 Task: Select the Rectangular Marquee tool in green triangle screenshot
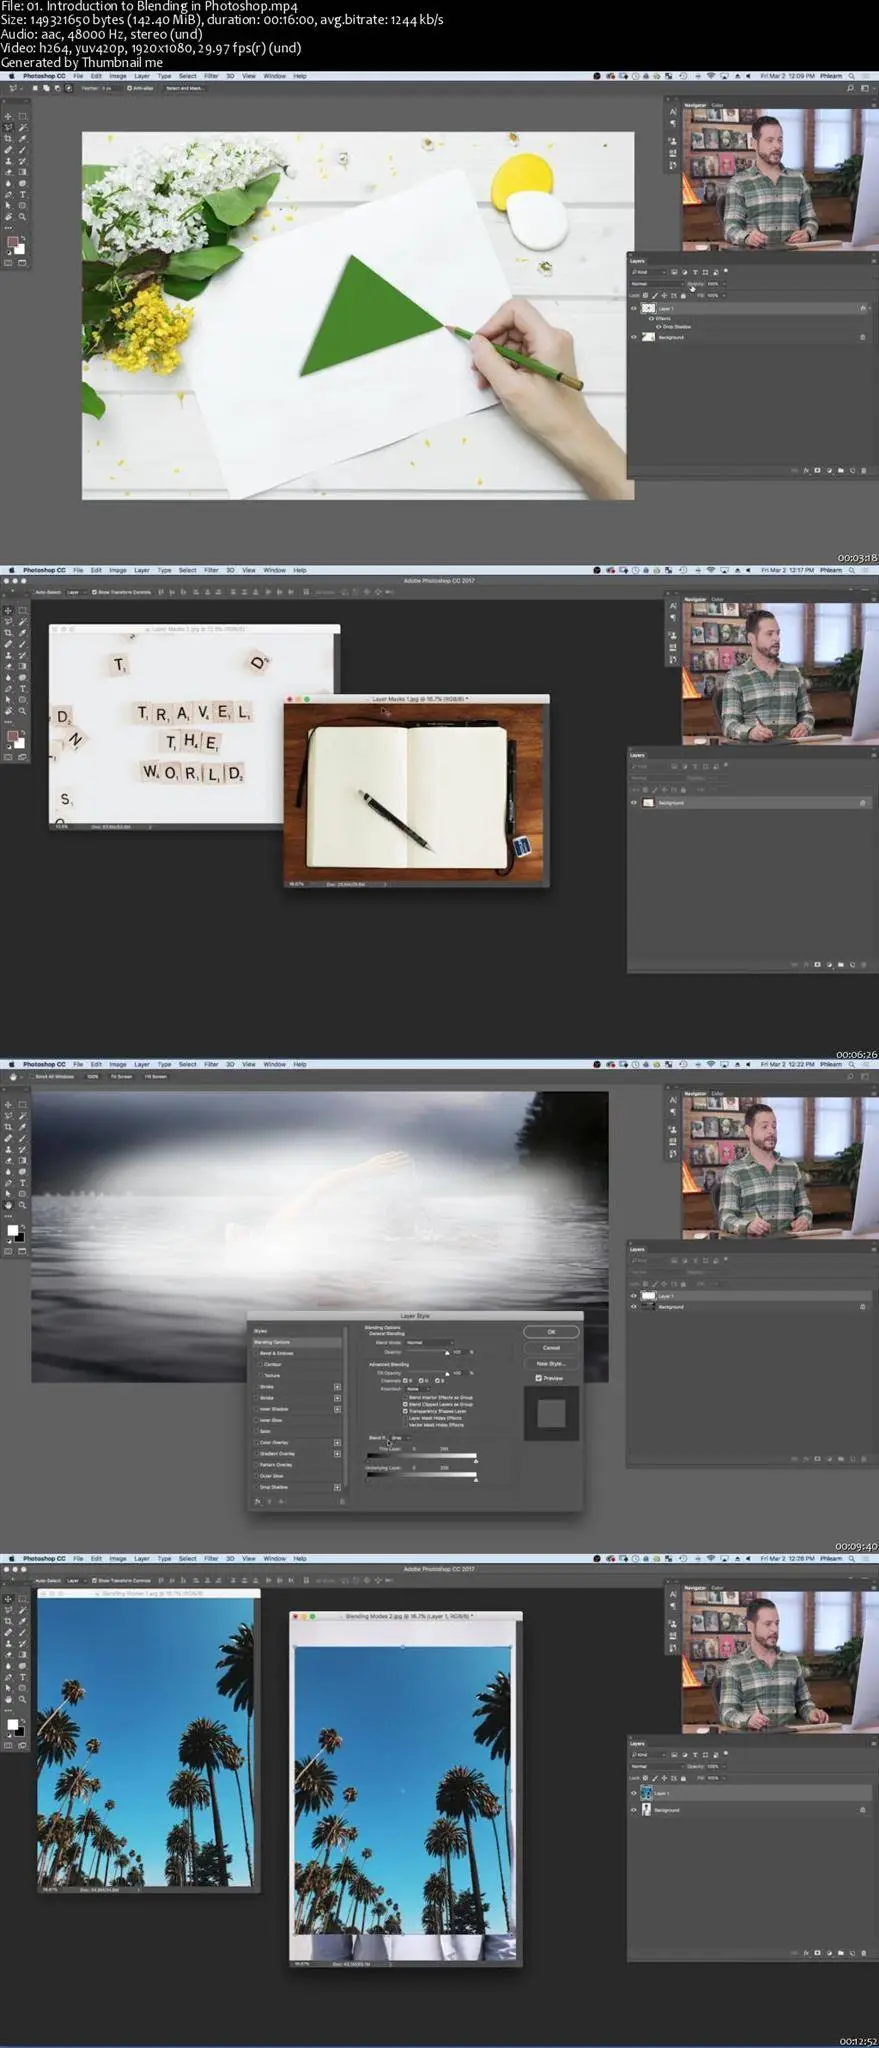point(22,116)
